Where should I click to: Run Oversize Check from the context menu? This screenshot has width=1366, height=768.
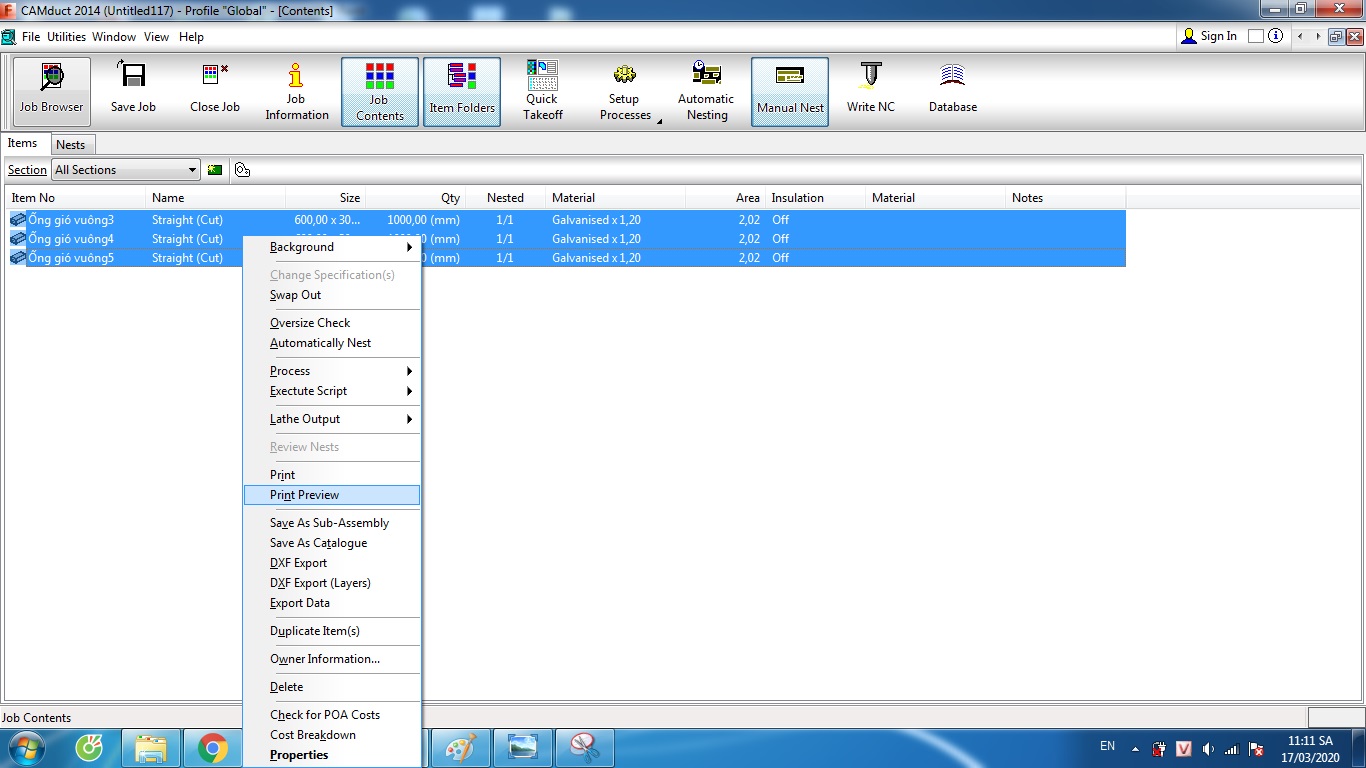pos(332,323)
